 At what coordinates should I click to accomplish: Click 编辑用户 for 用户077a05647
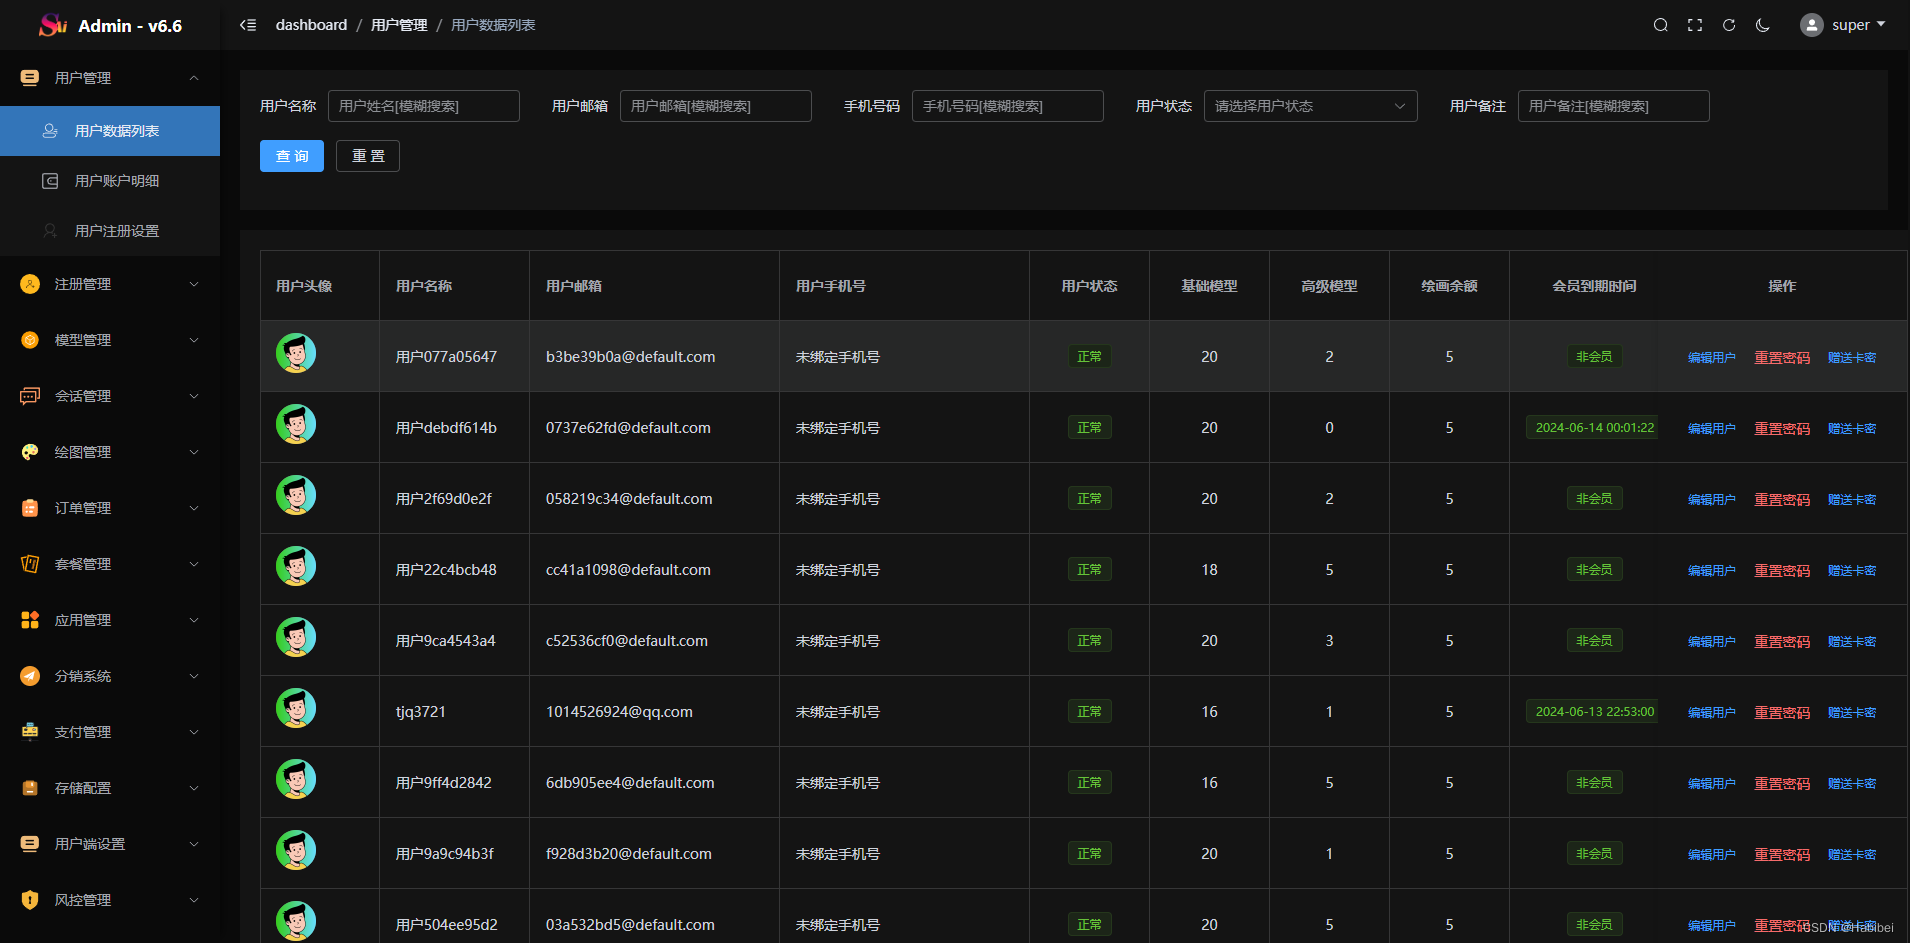(x=1711, y=358)
